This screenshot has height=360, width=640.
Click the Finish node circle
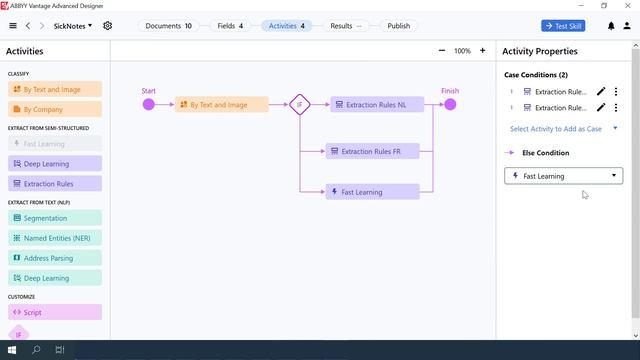point(450,104)
